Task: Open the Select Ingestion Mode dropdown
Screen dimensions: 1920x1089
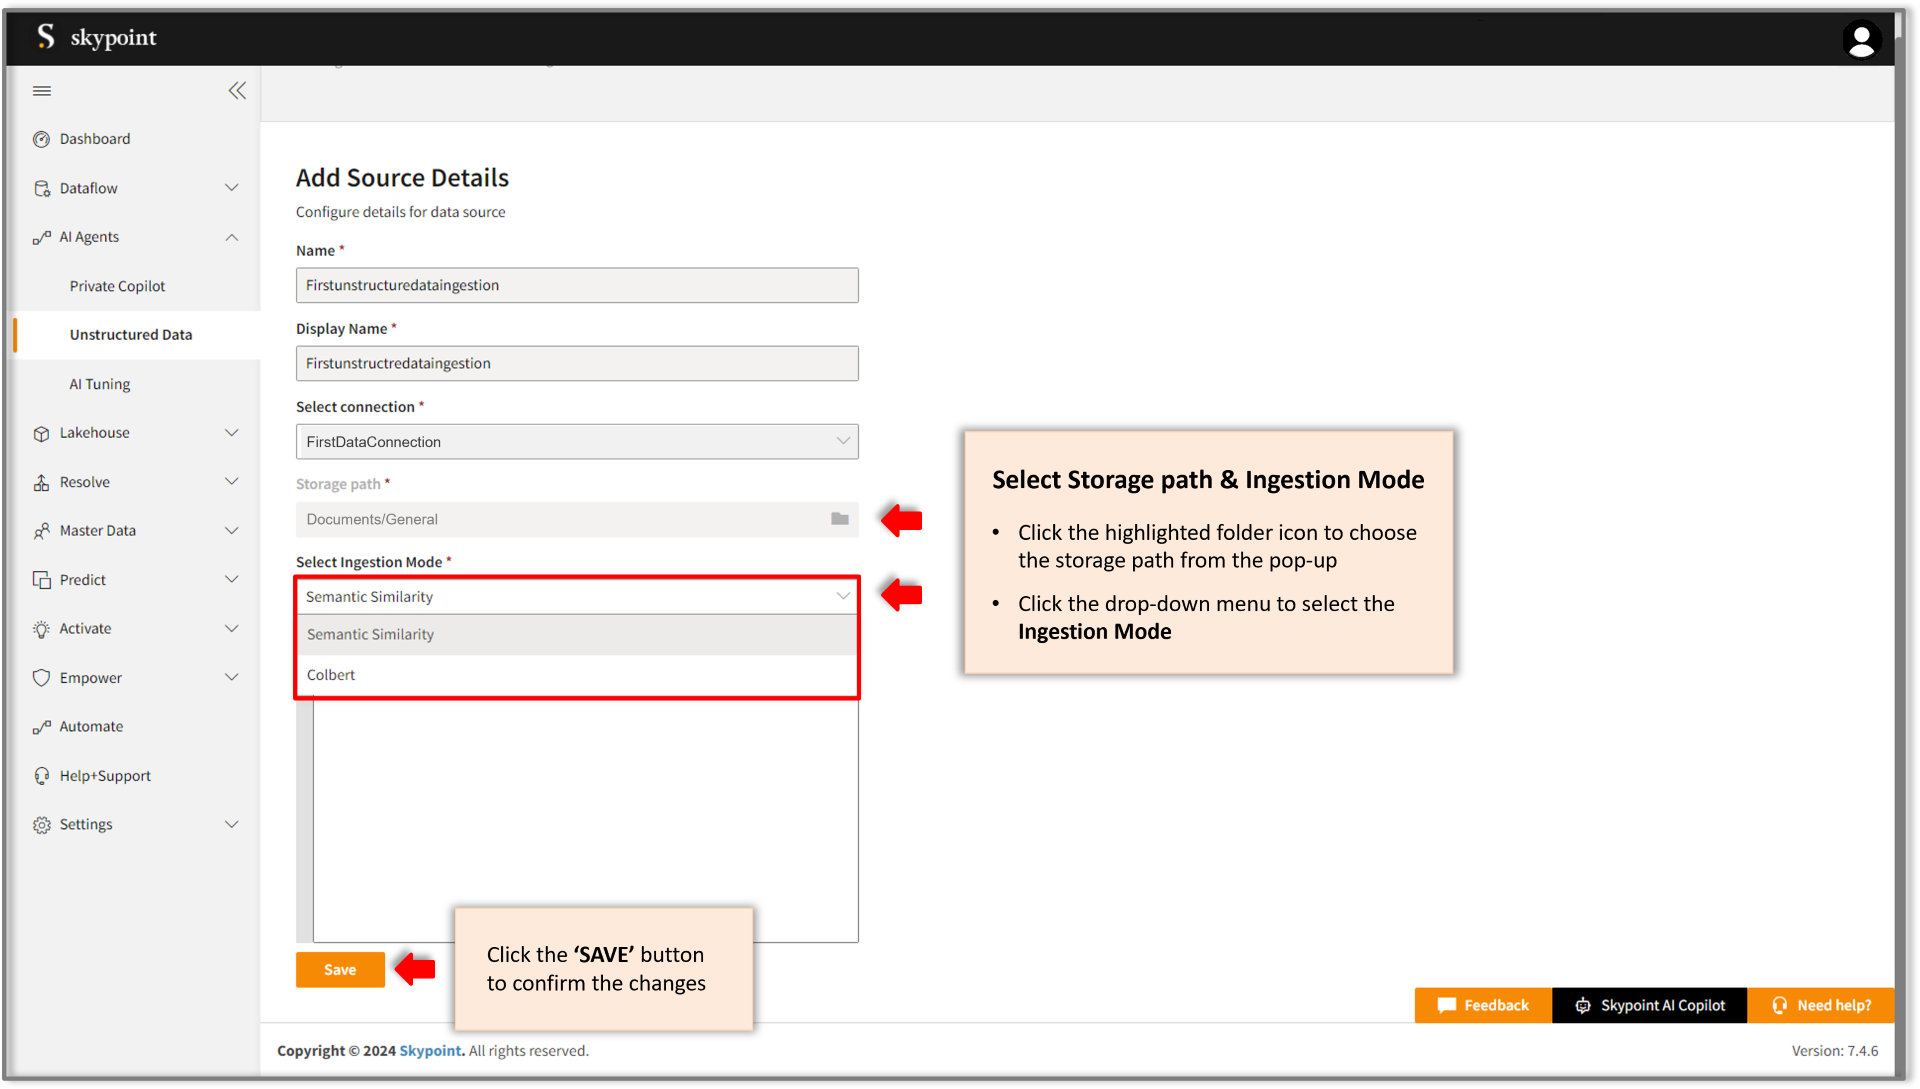Action: [576, 595]
